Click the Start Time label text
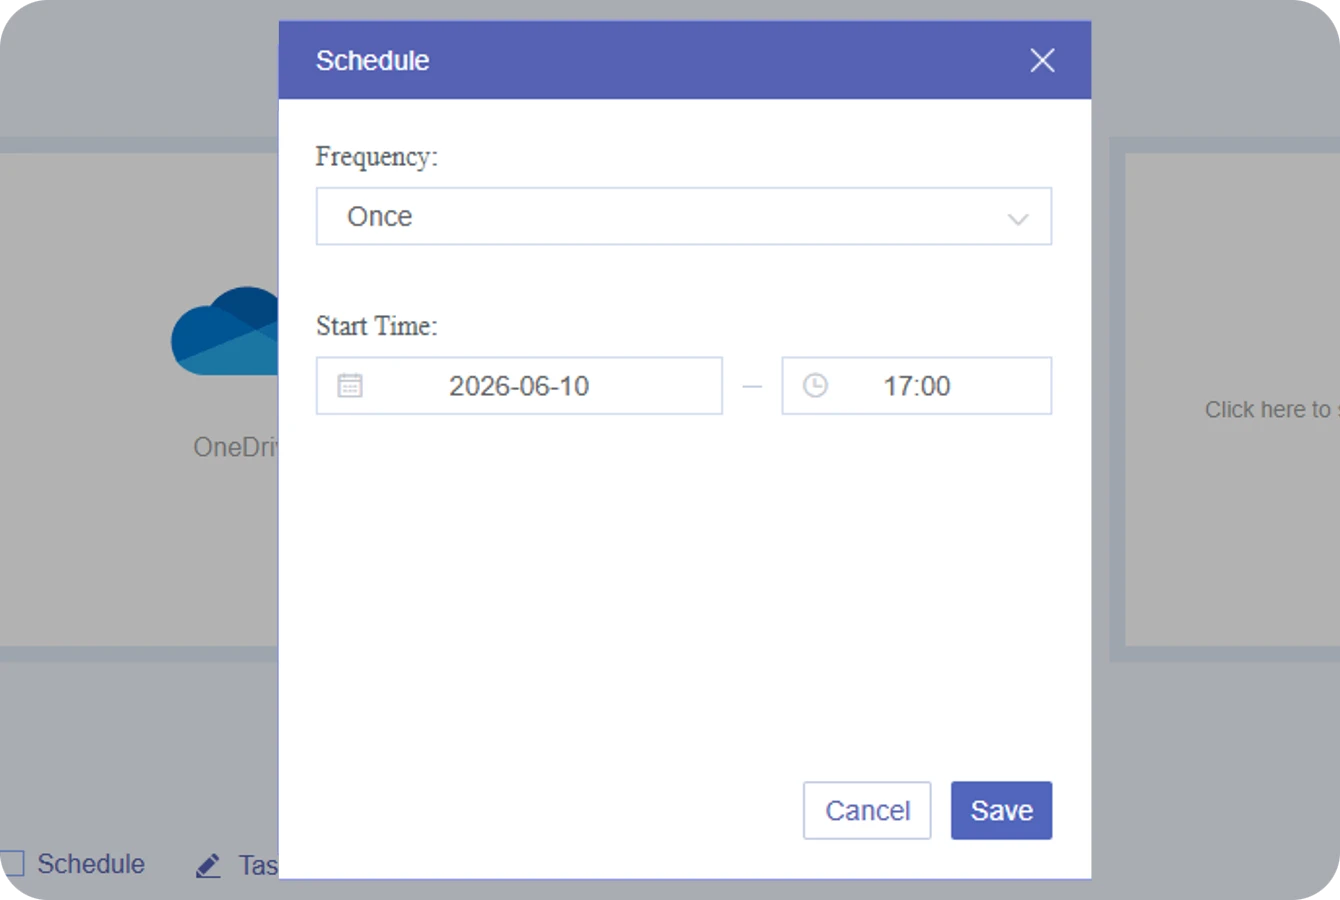Viewport: 1340px width, 900px height. pos(377,326)
